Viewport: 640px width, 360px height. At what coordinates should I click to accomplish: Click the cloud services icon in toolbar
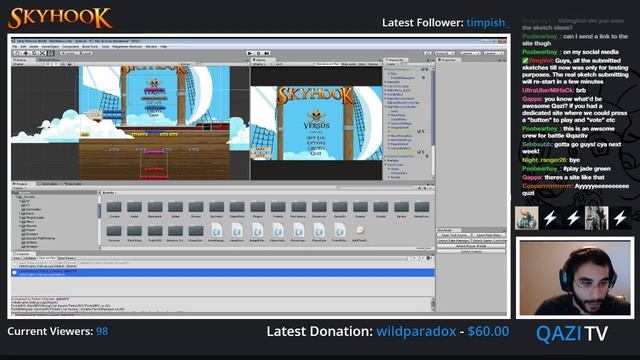[427, 53]
